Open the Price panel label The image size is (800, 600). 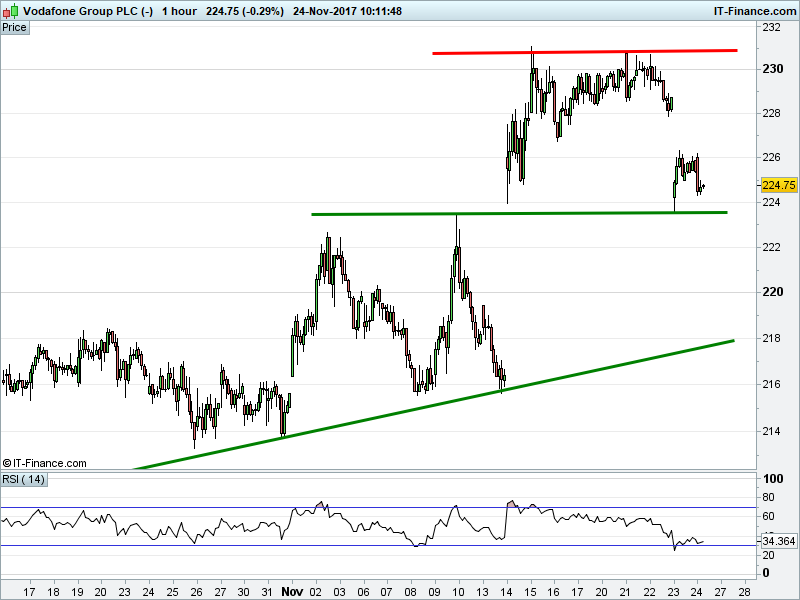(x=15, y=28)
